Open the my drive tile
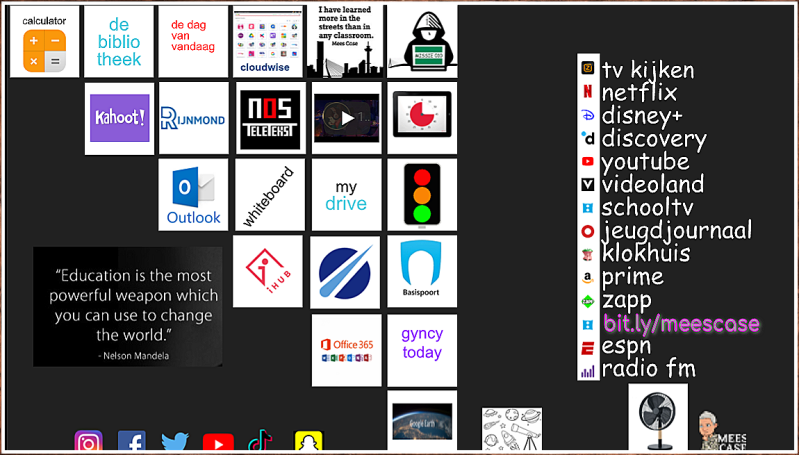This screenshot has width=799, height=455. point(347,195)
